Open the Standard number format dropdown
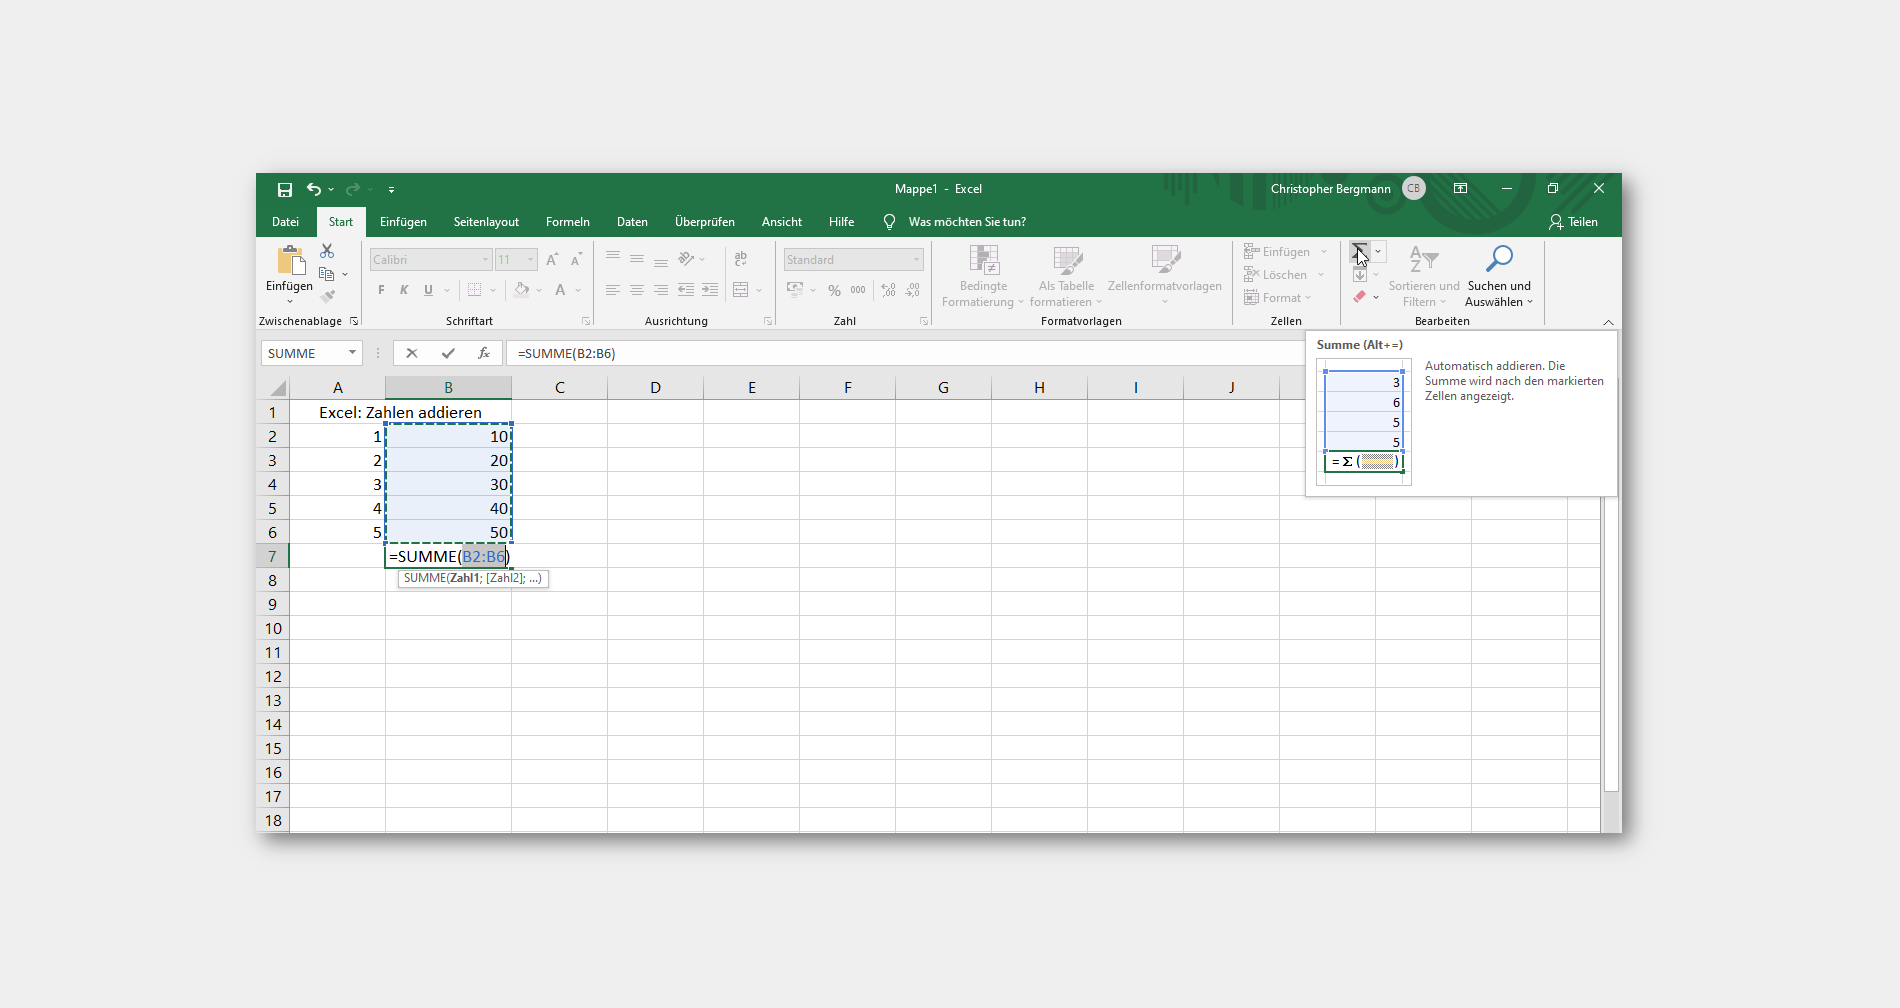The width and height of the screenshot is (1900, 1008). 916,260
